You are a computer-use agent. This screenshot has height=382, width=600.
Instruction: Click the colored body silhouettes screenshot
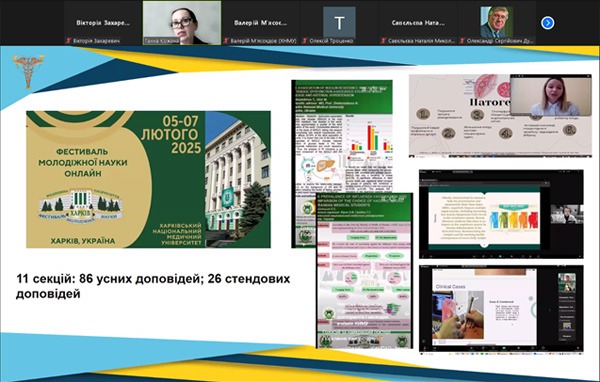[x=501, y=214]
